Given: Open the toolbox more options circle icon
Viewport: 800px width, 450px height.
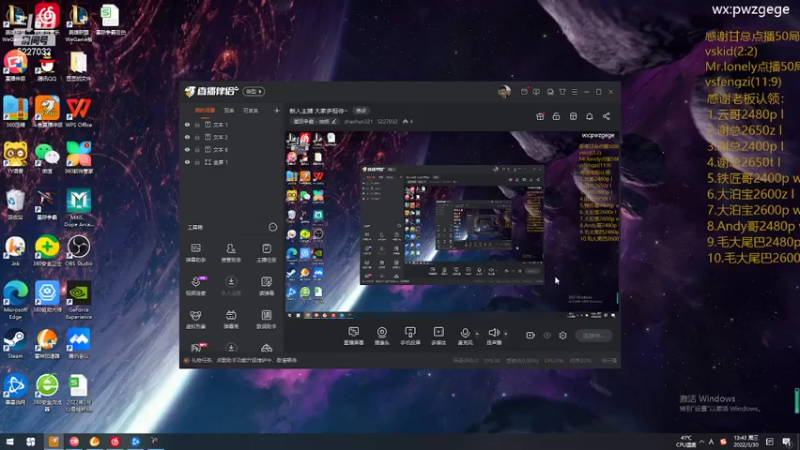Looking at the screenshot, I should click(x=273, y=227).
